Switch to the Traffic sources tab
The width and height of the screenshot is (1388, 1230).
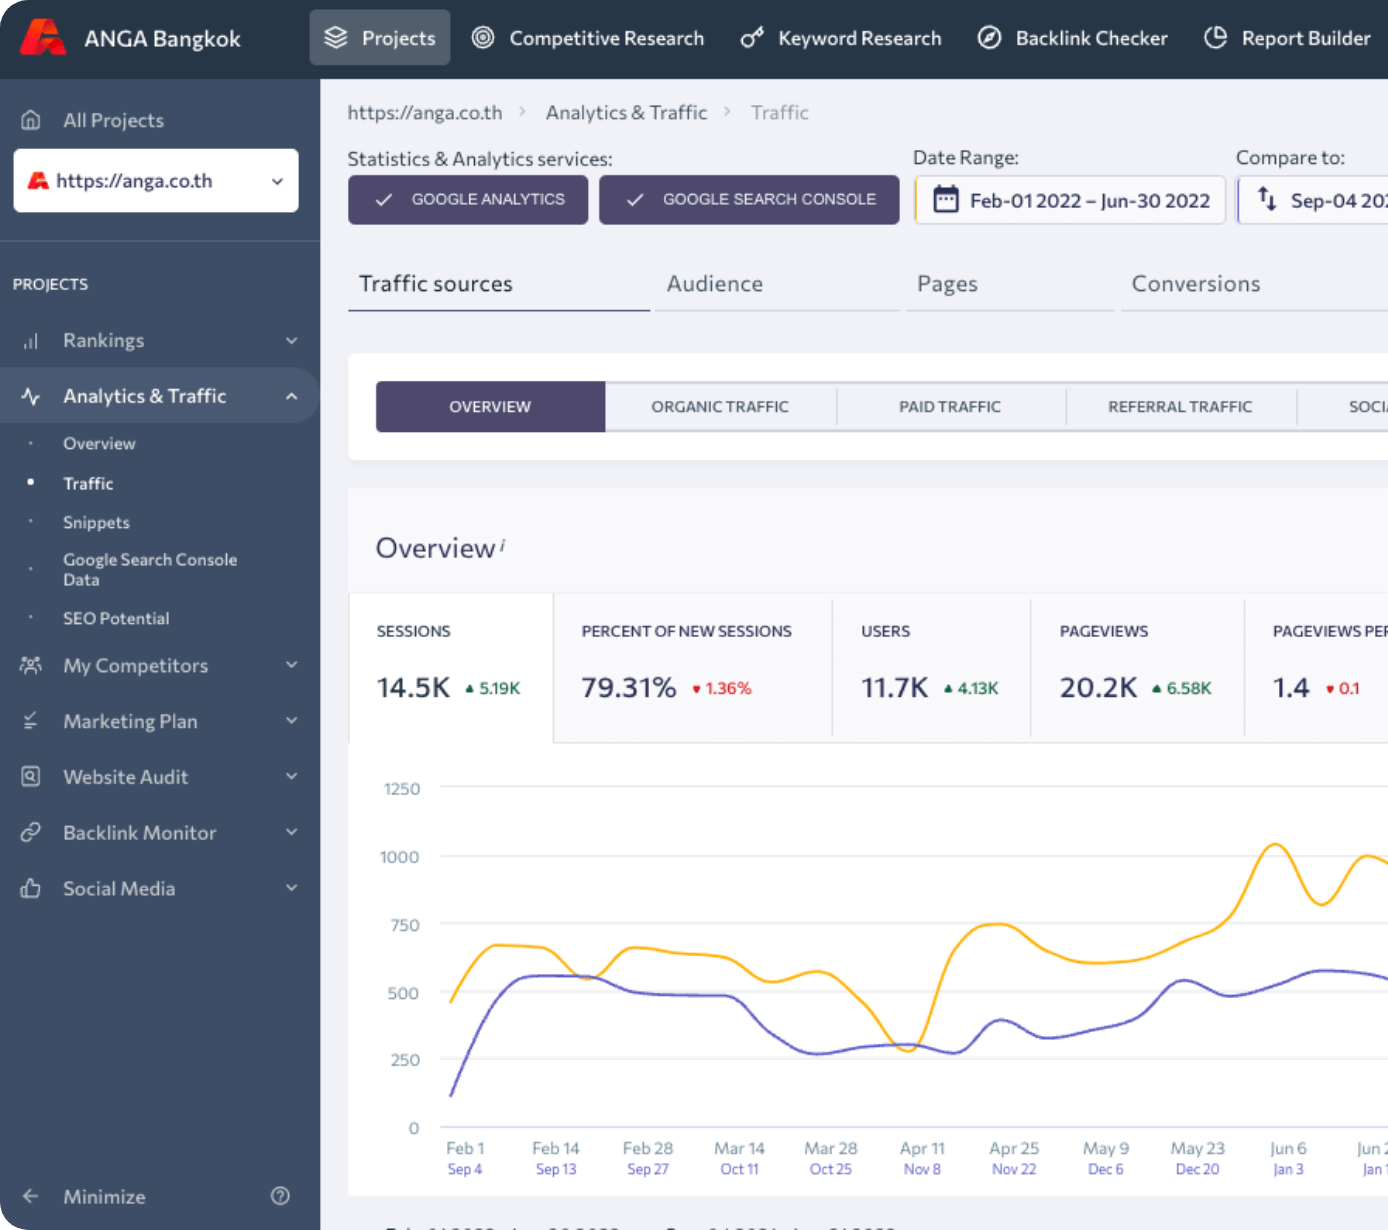499,284
